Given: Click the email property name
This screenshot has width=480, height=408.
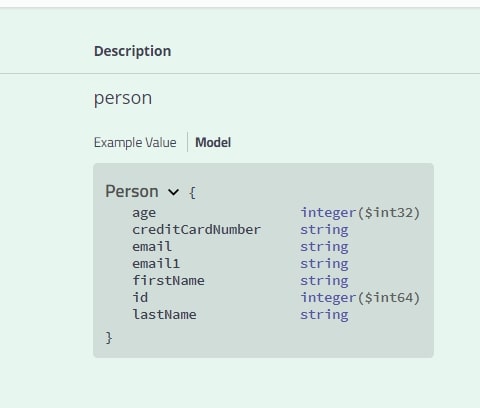Looking at the screenshot, I should [152, 247].
